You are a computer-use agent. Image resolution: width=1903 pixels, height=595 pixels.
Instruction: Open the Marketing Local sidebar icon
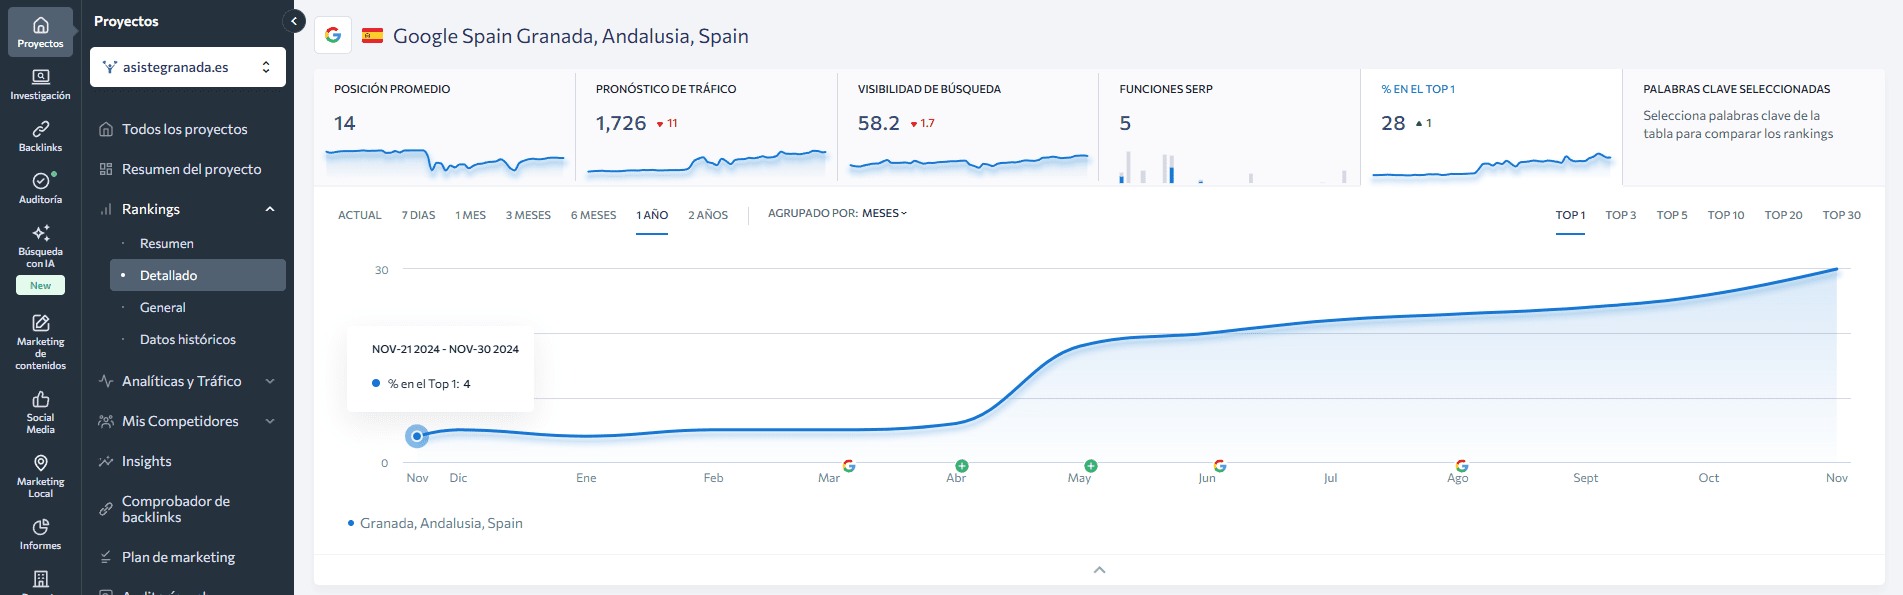40,475
